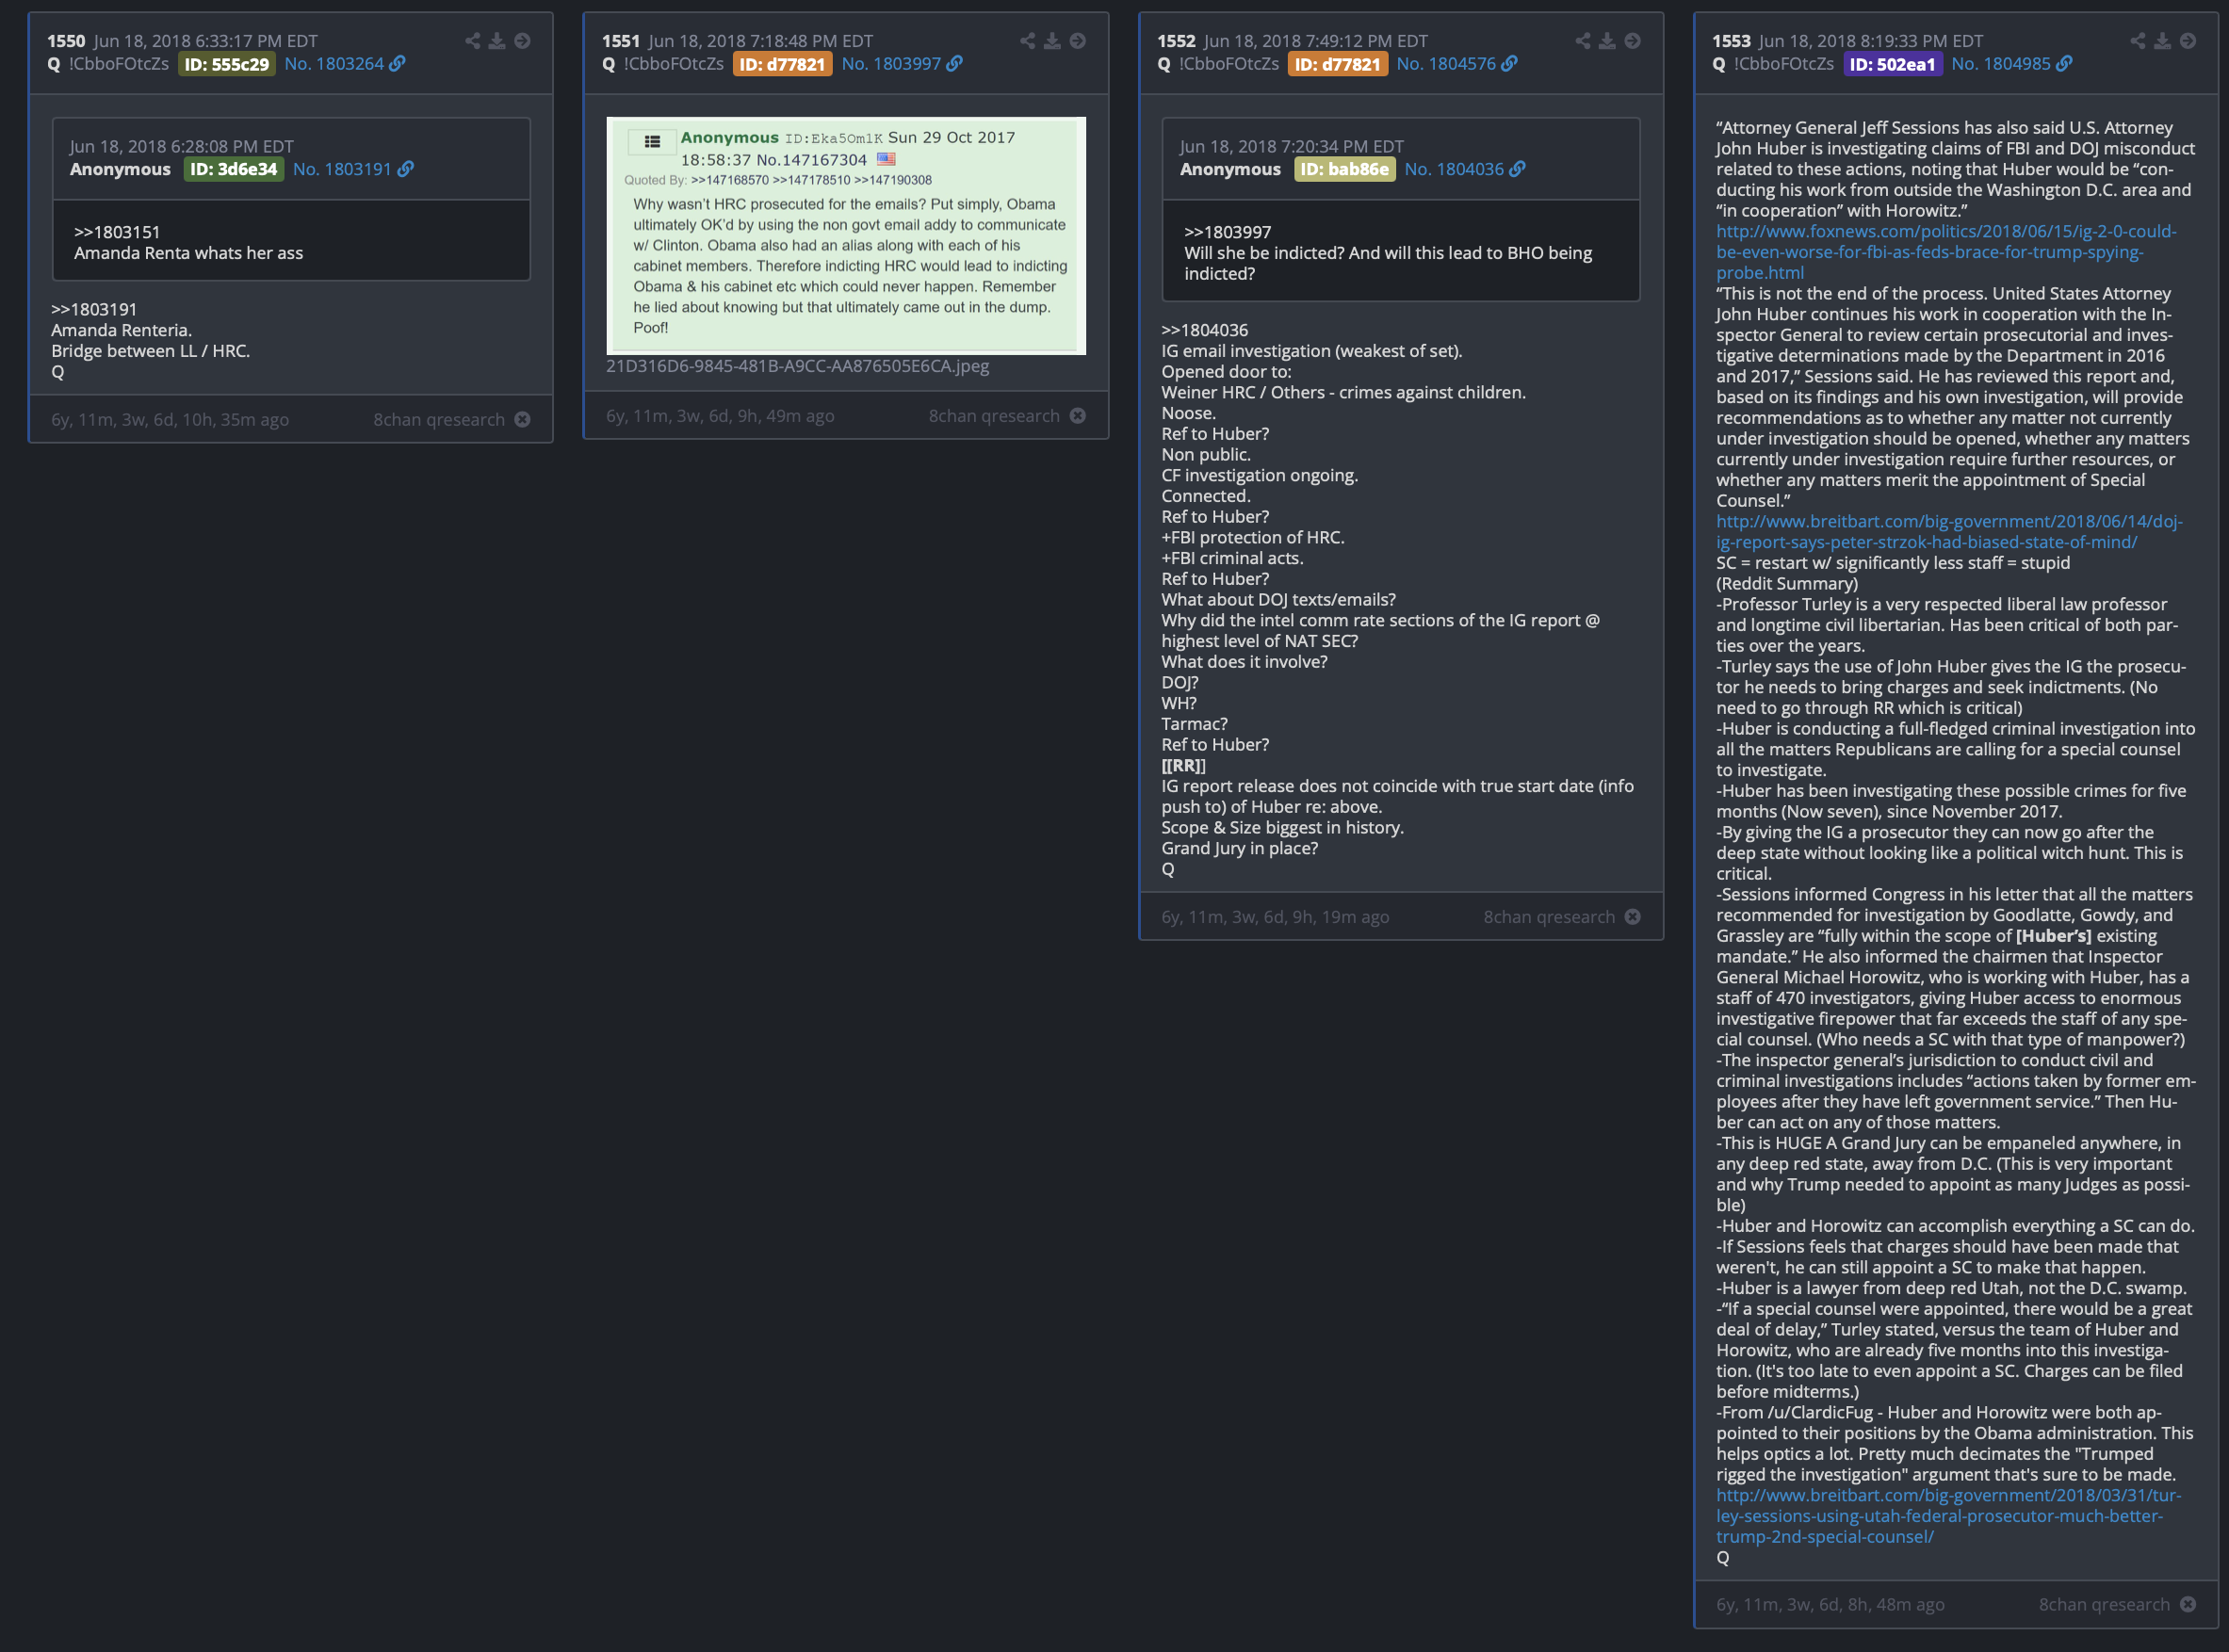Click ID: 502ea1 badge in post 1553
The height and width of the screenshot is (1652, 2229).
1892,64
